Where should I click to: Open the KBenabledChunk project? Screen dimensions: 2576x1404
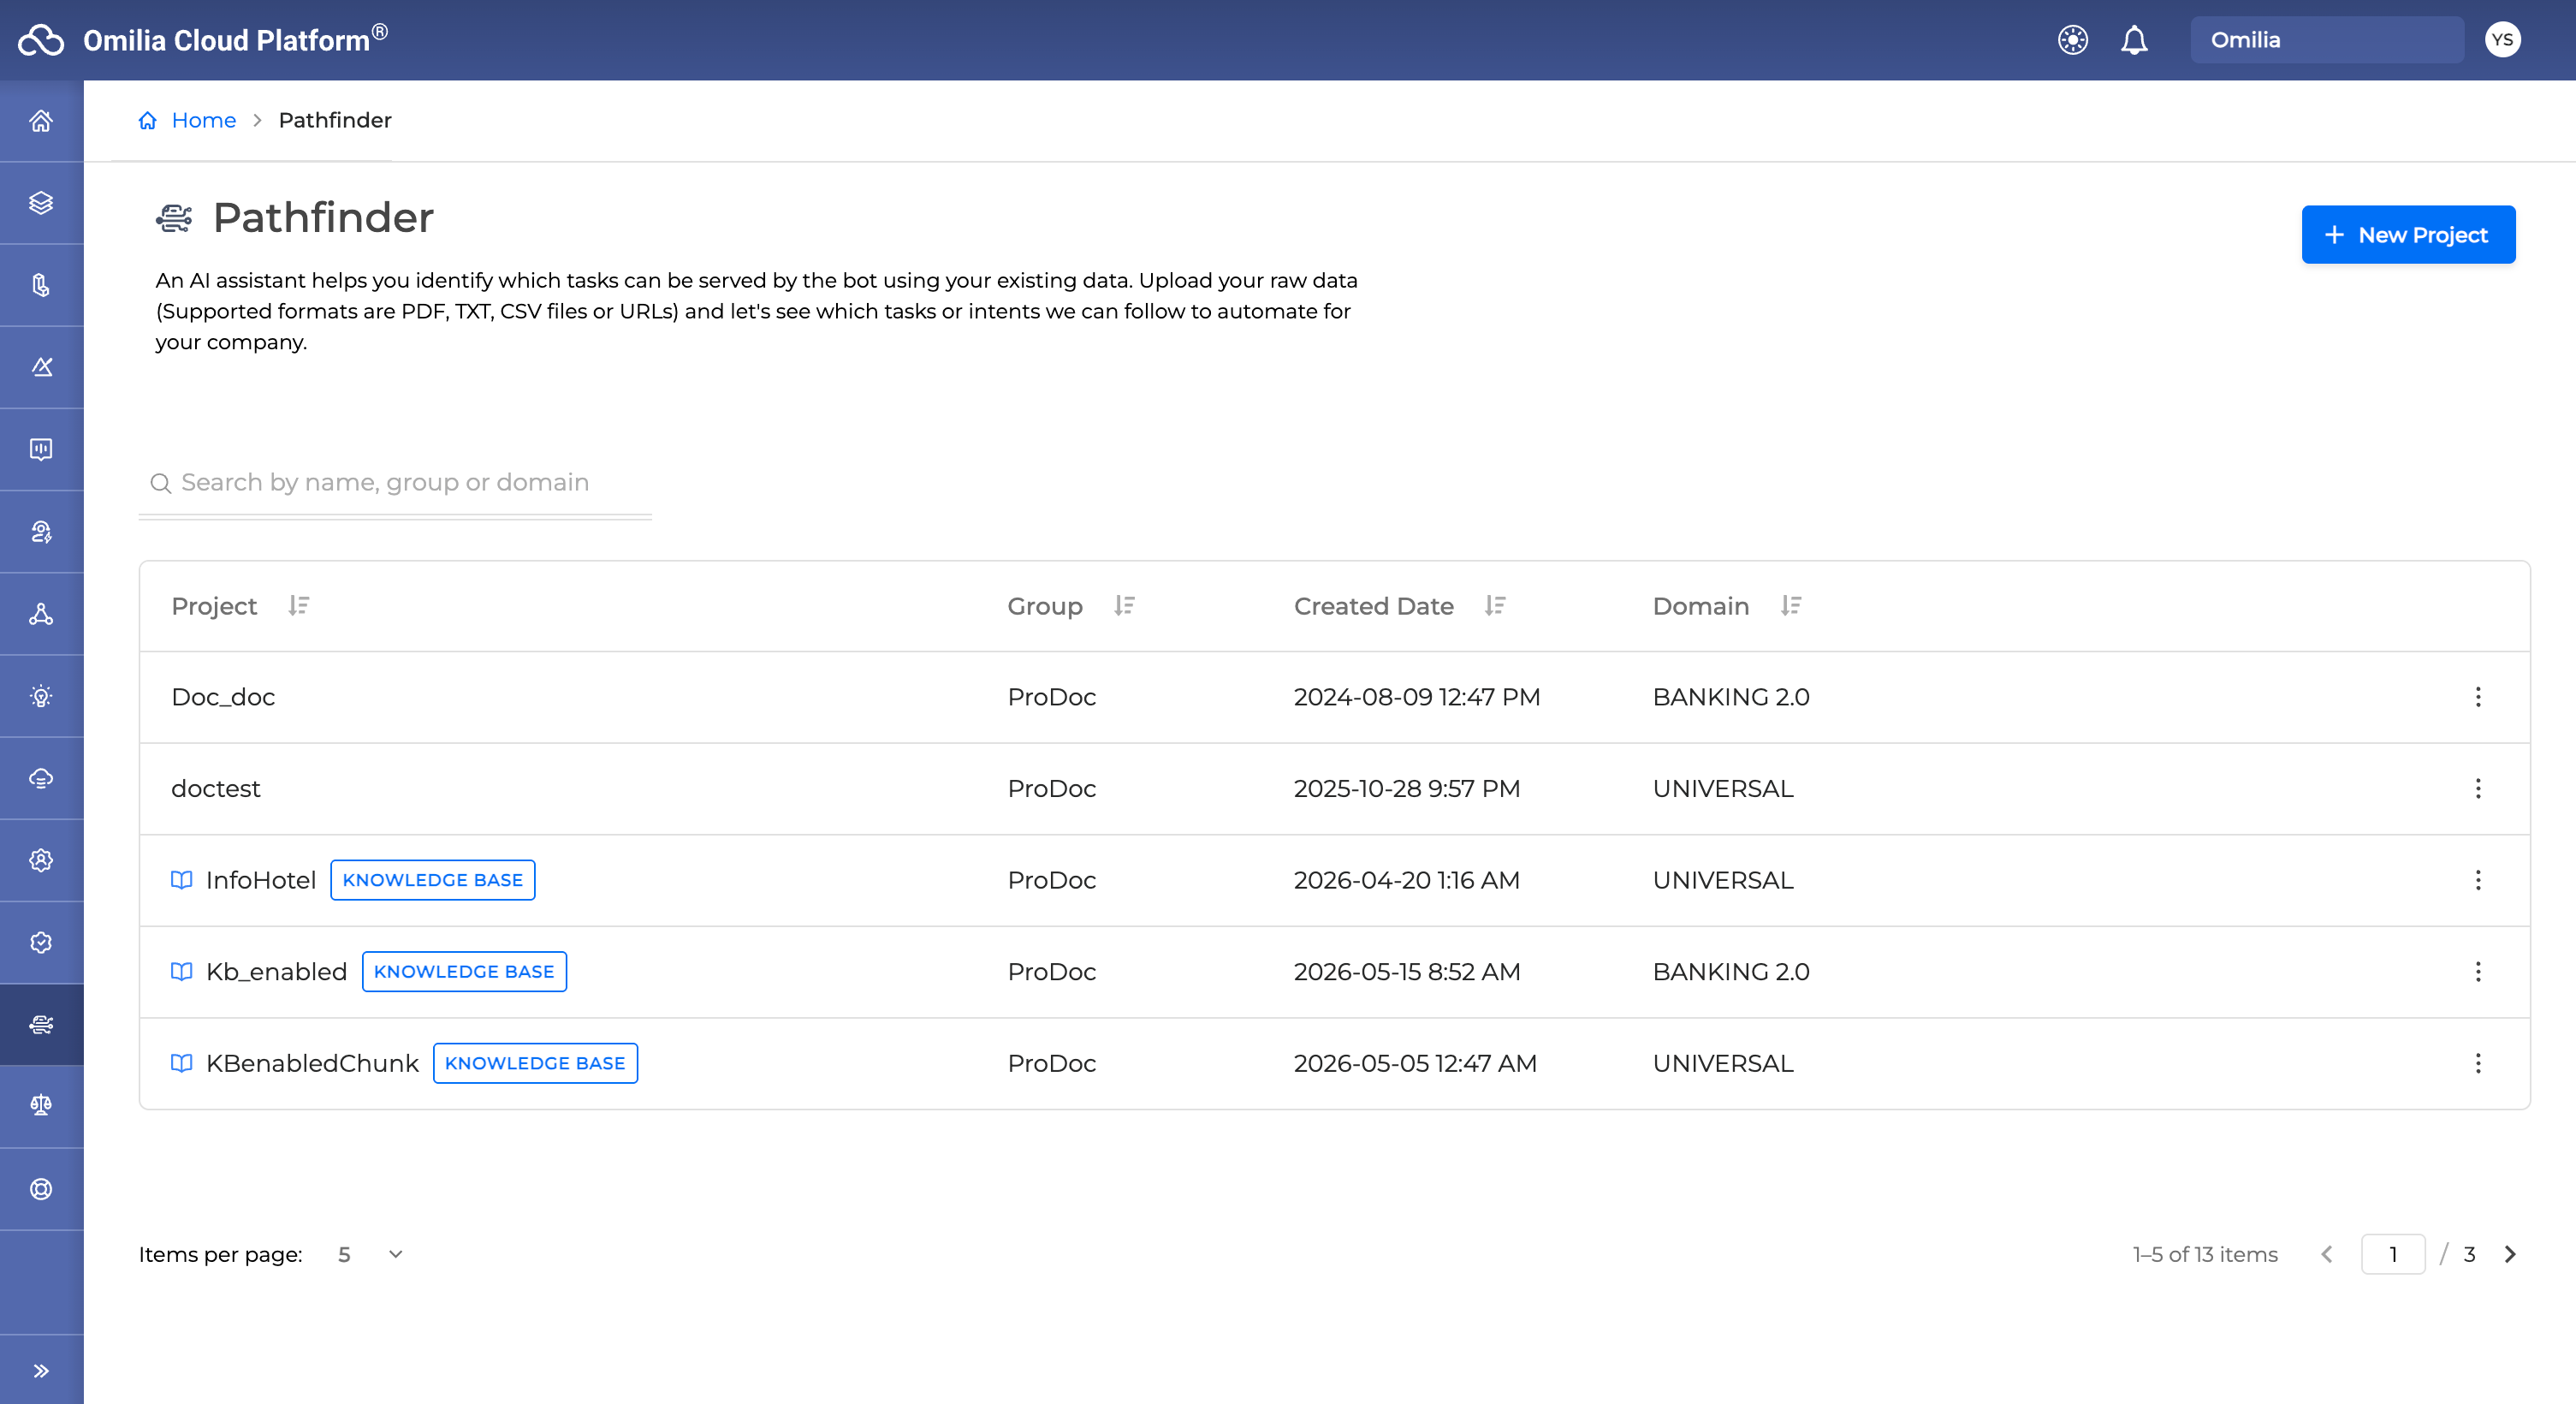312,1064
